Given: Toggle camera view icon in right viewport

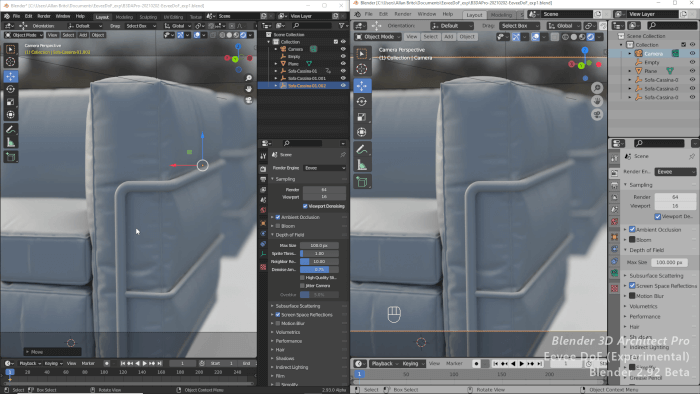Looking at the screenshot, I should click(x=597, y=115).
